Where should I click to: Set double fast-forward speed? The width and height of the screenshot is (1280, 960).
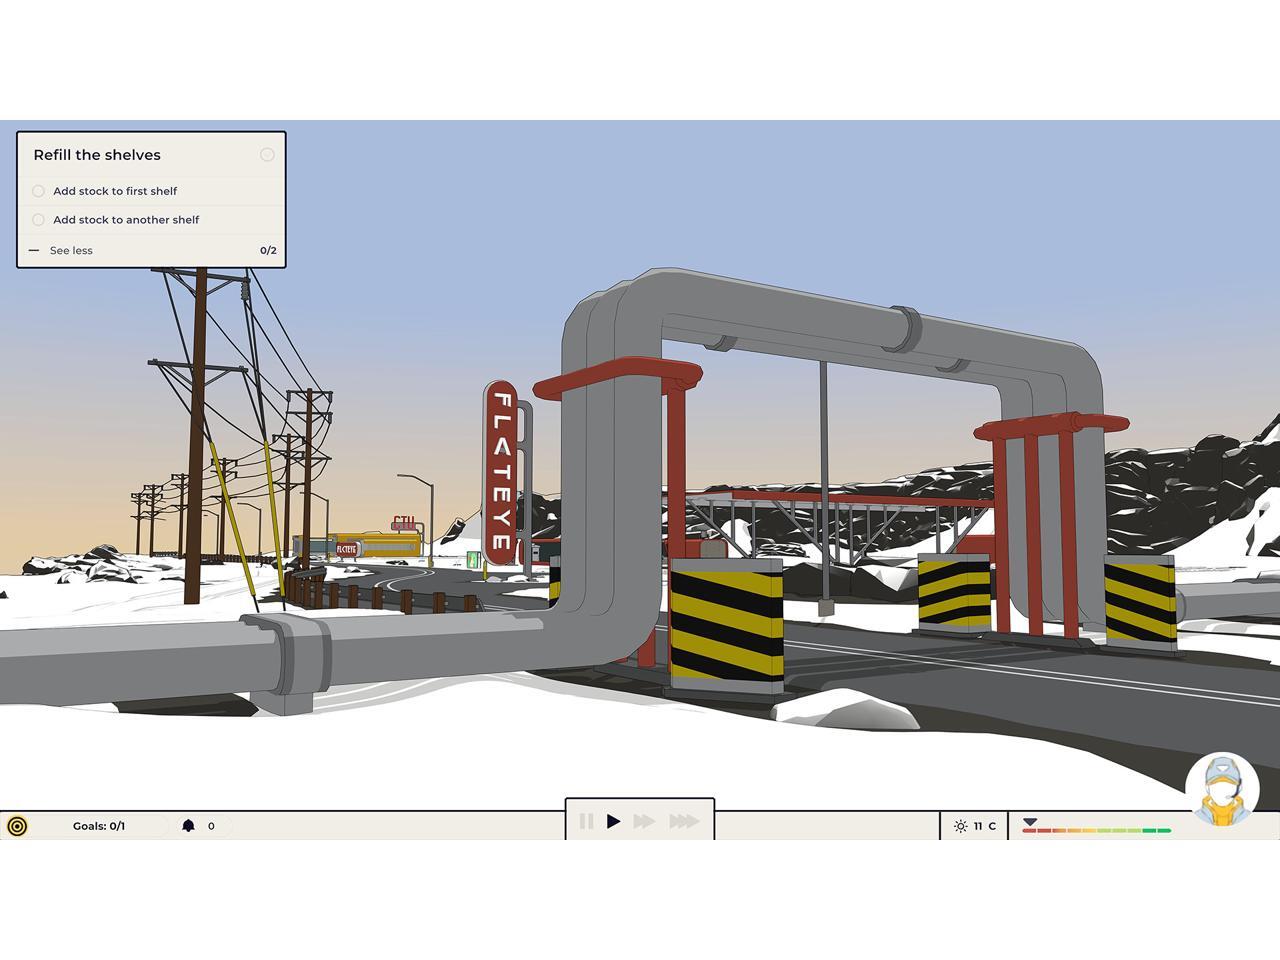pos(644,821)
